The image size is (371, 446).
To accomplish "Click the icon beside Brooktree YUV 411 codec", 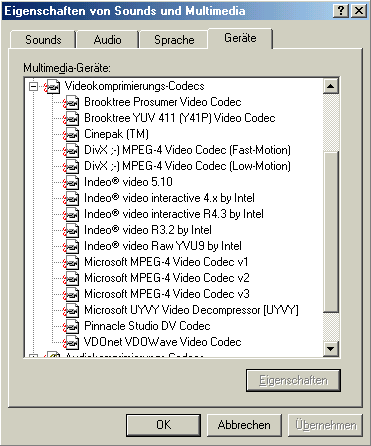I will pos(71,118).
